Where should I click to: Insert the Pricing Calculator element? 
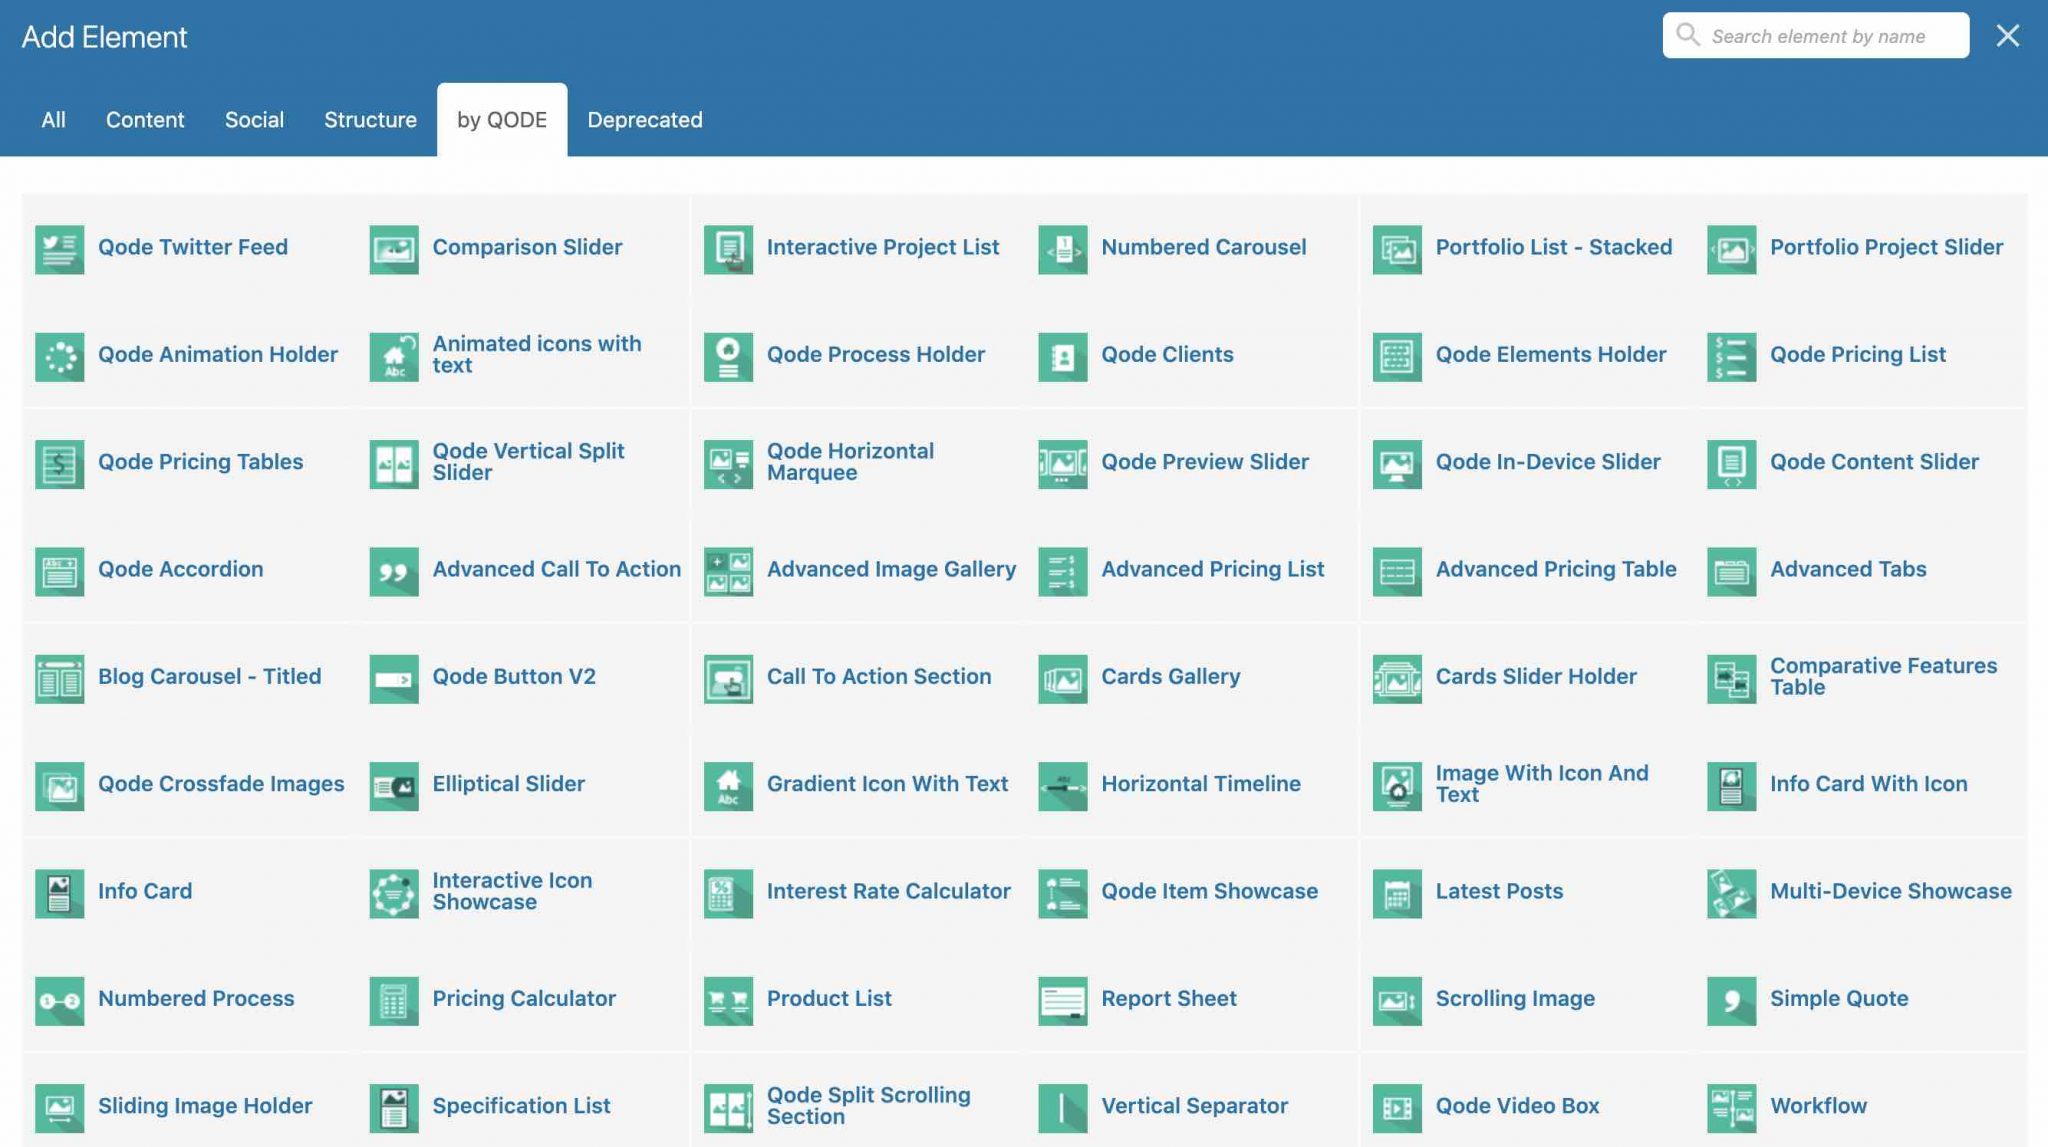tap(524, 999)
